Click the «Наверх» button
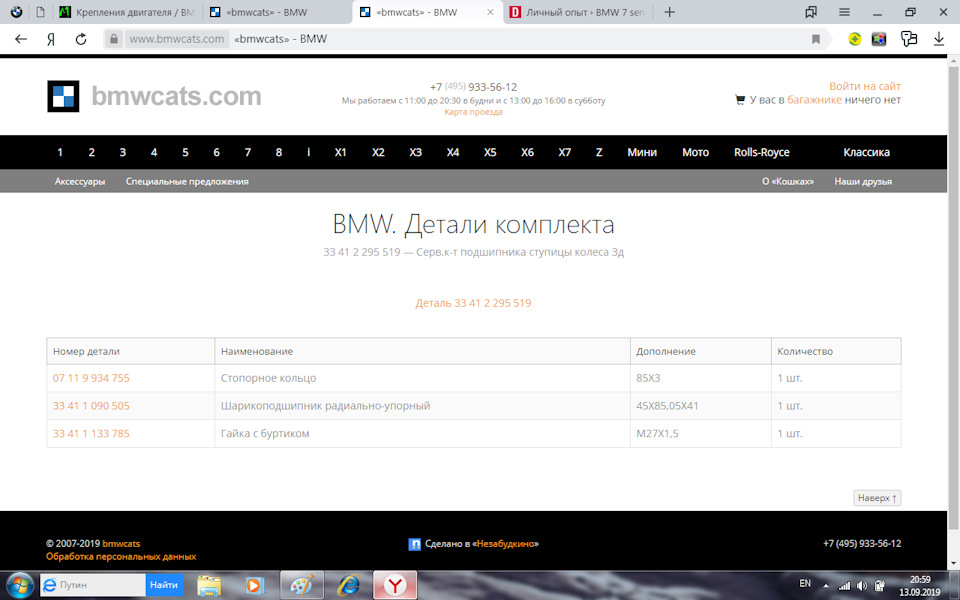Image resolution: width=960 pixels, height=600 pixels. point(876,497)
